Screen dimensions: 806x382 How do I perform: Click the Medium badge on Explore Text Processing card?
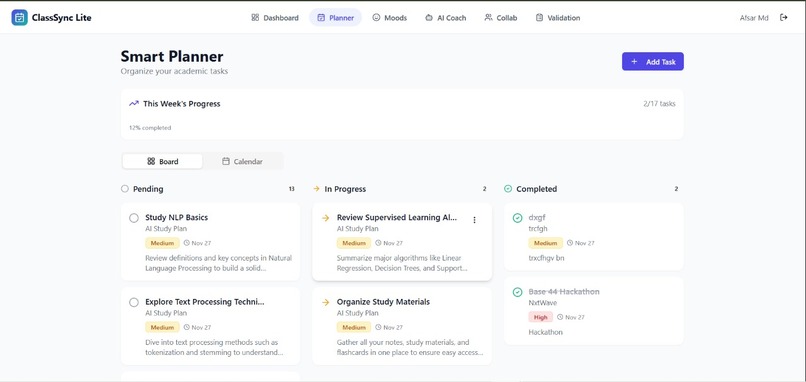[x=162, y=328]
